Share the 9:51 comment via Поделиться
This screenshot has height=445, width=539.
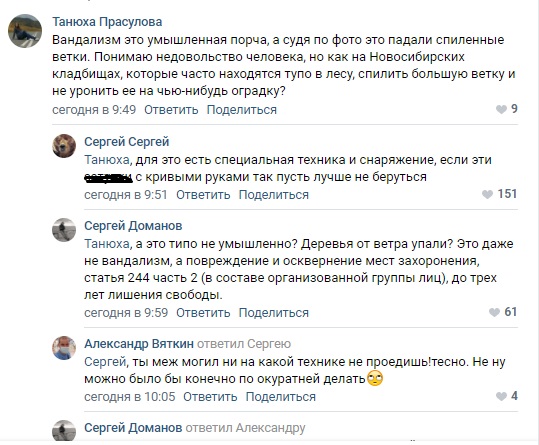[274, 194]
